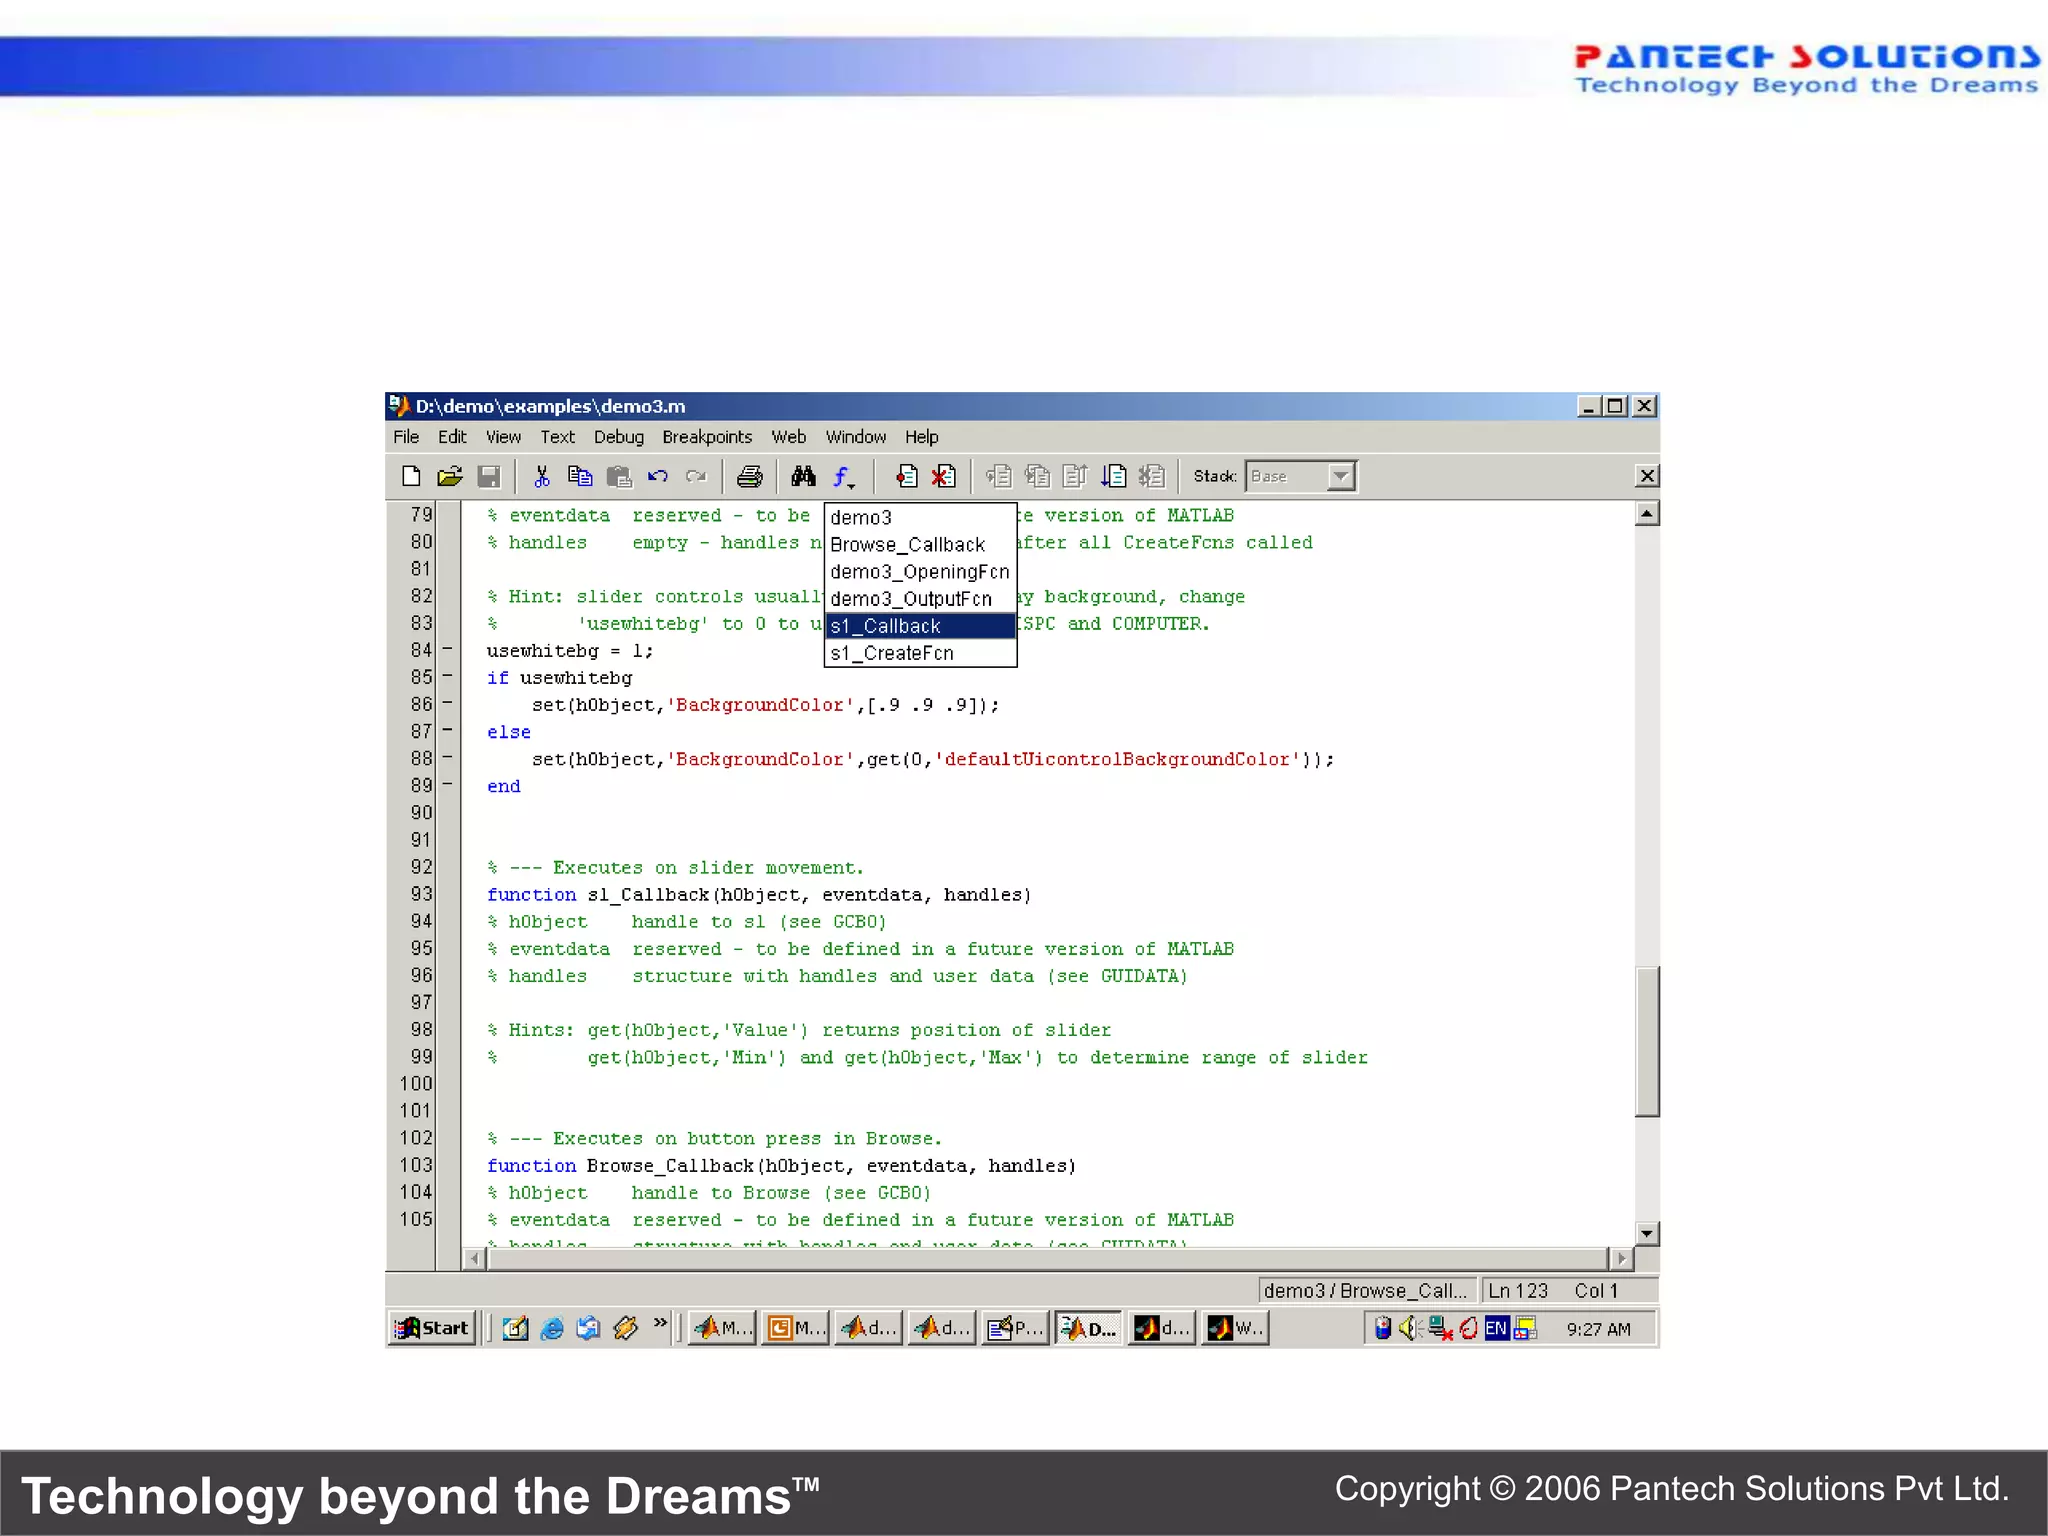
Task: Pick s1_CreateFcn from function list
Action: [x=920, y=653]
